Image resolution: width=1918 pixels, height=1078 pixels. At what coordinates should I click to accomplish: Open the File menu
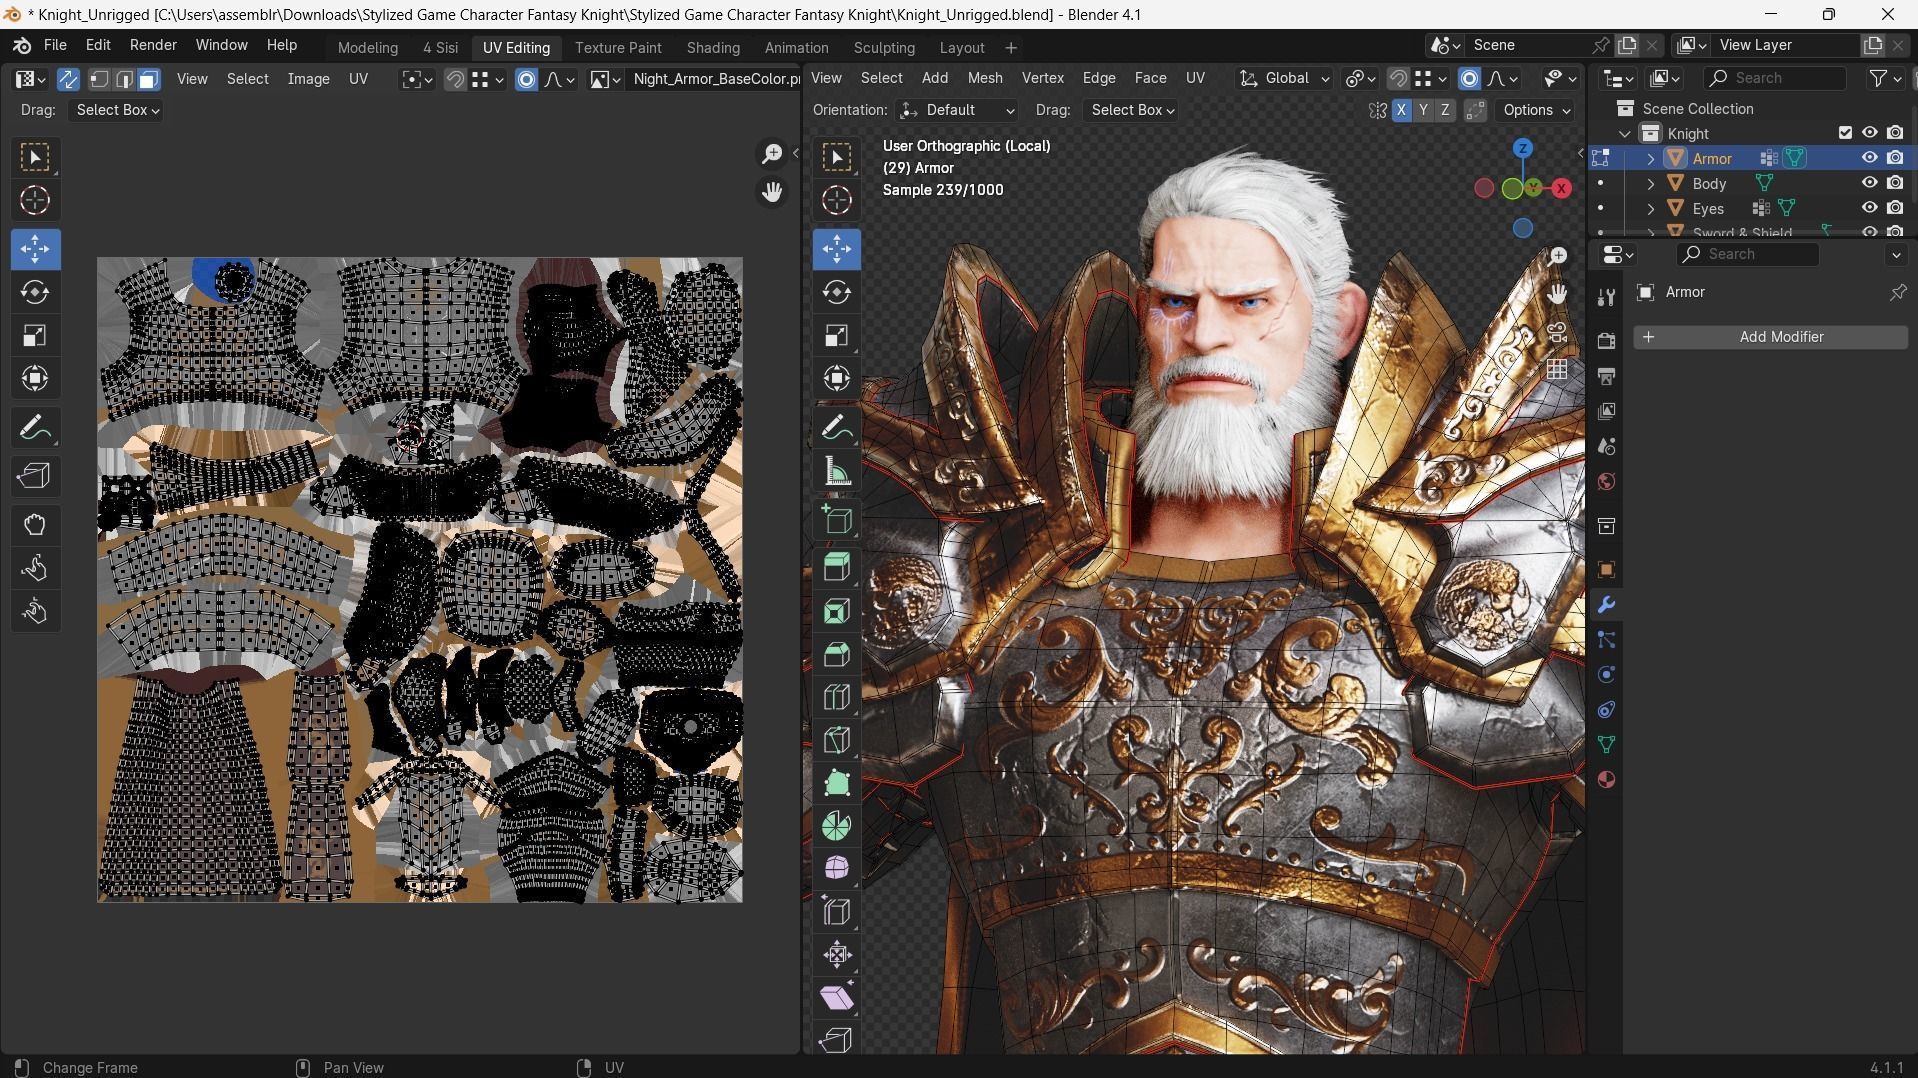point(55,46)
